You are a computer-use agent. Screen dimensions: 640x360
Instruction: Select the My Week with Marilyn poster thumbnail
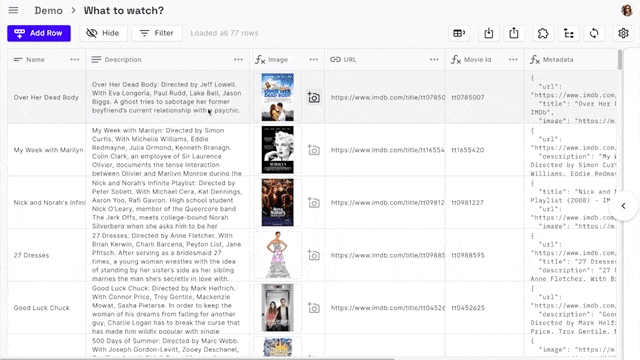278,150
